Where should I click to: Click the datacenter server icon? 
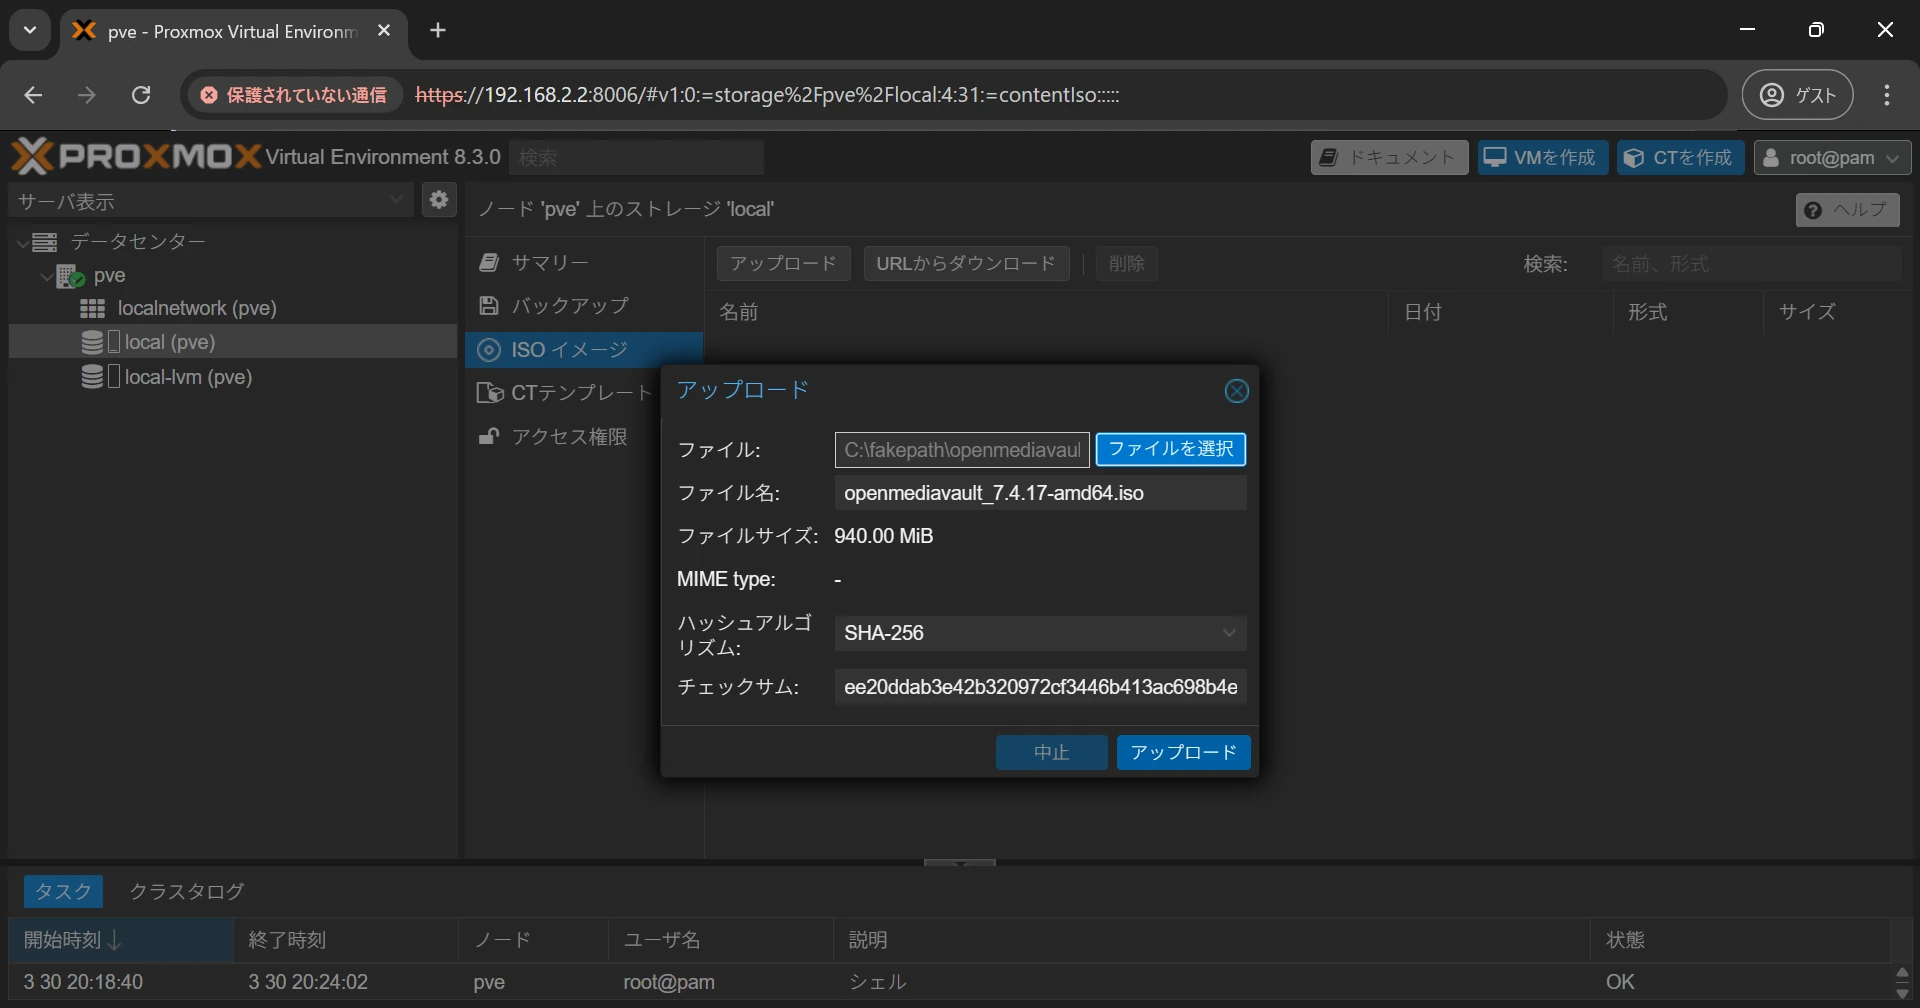coord(44,242)
